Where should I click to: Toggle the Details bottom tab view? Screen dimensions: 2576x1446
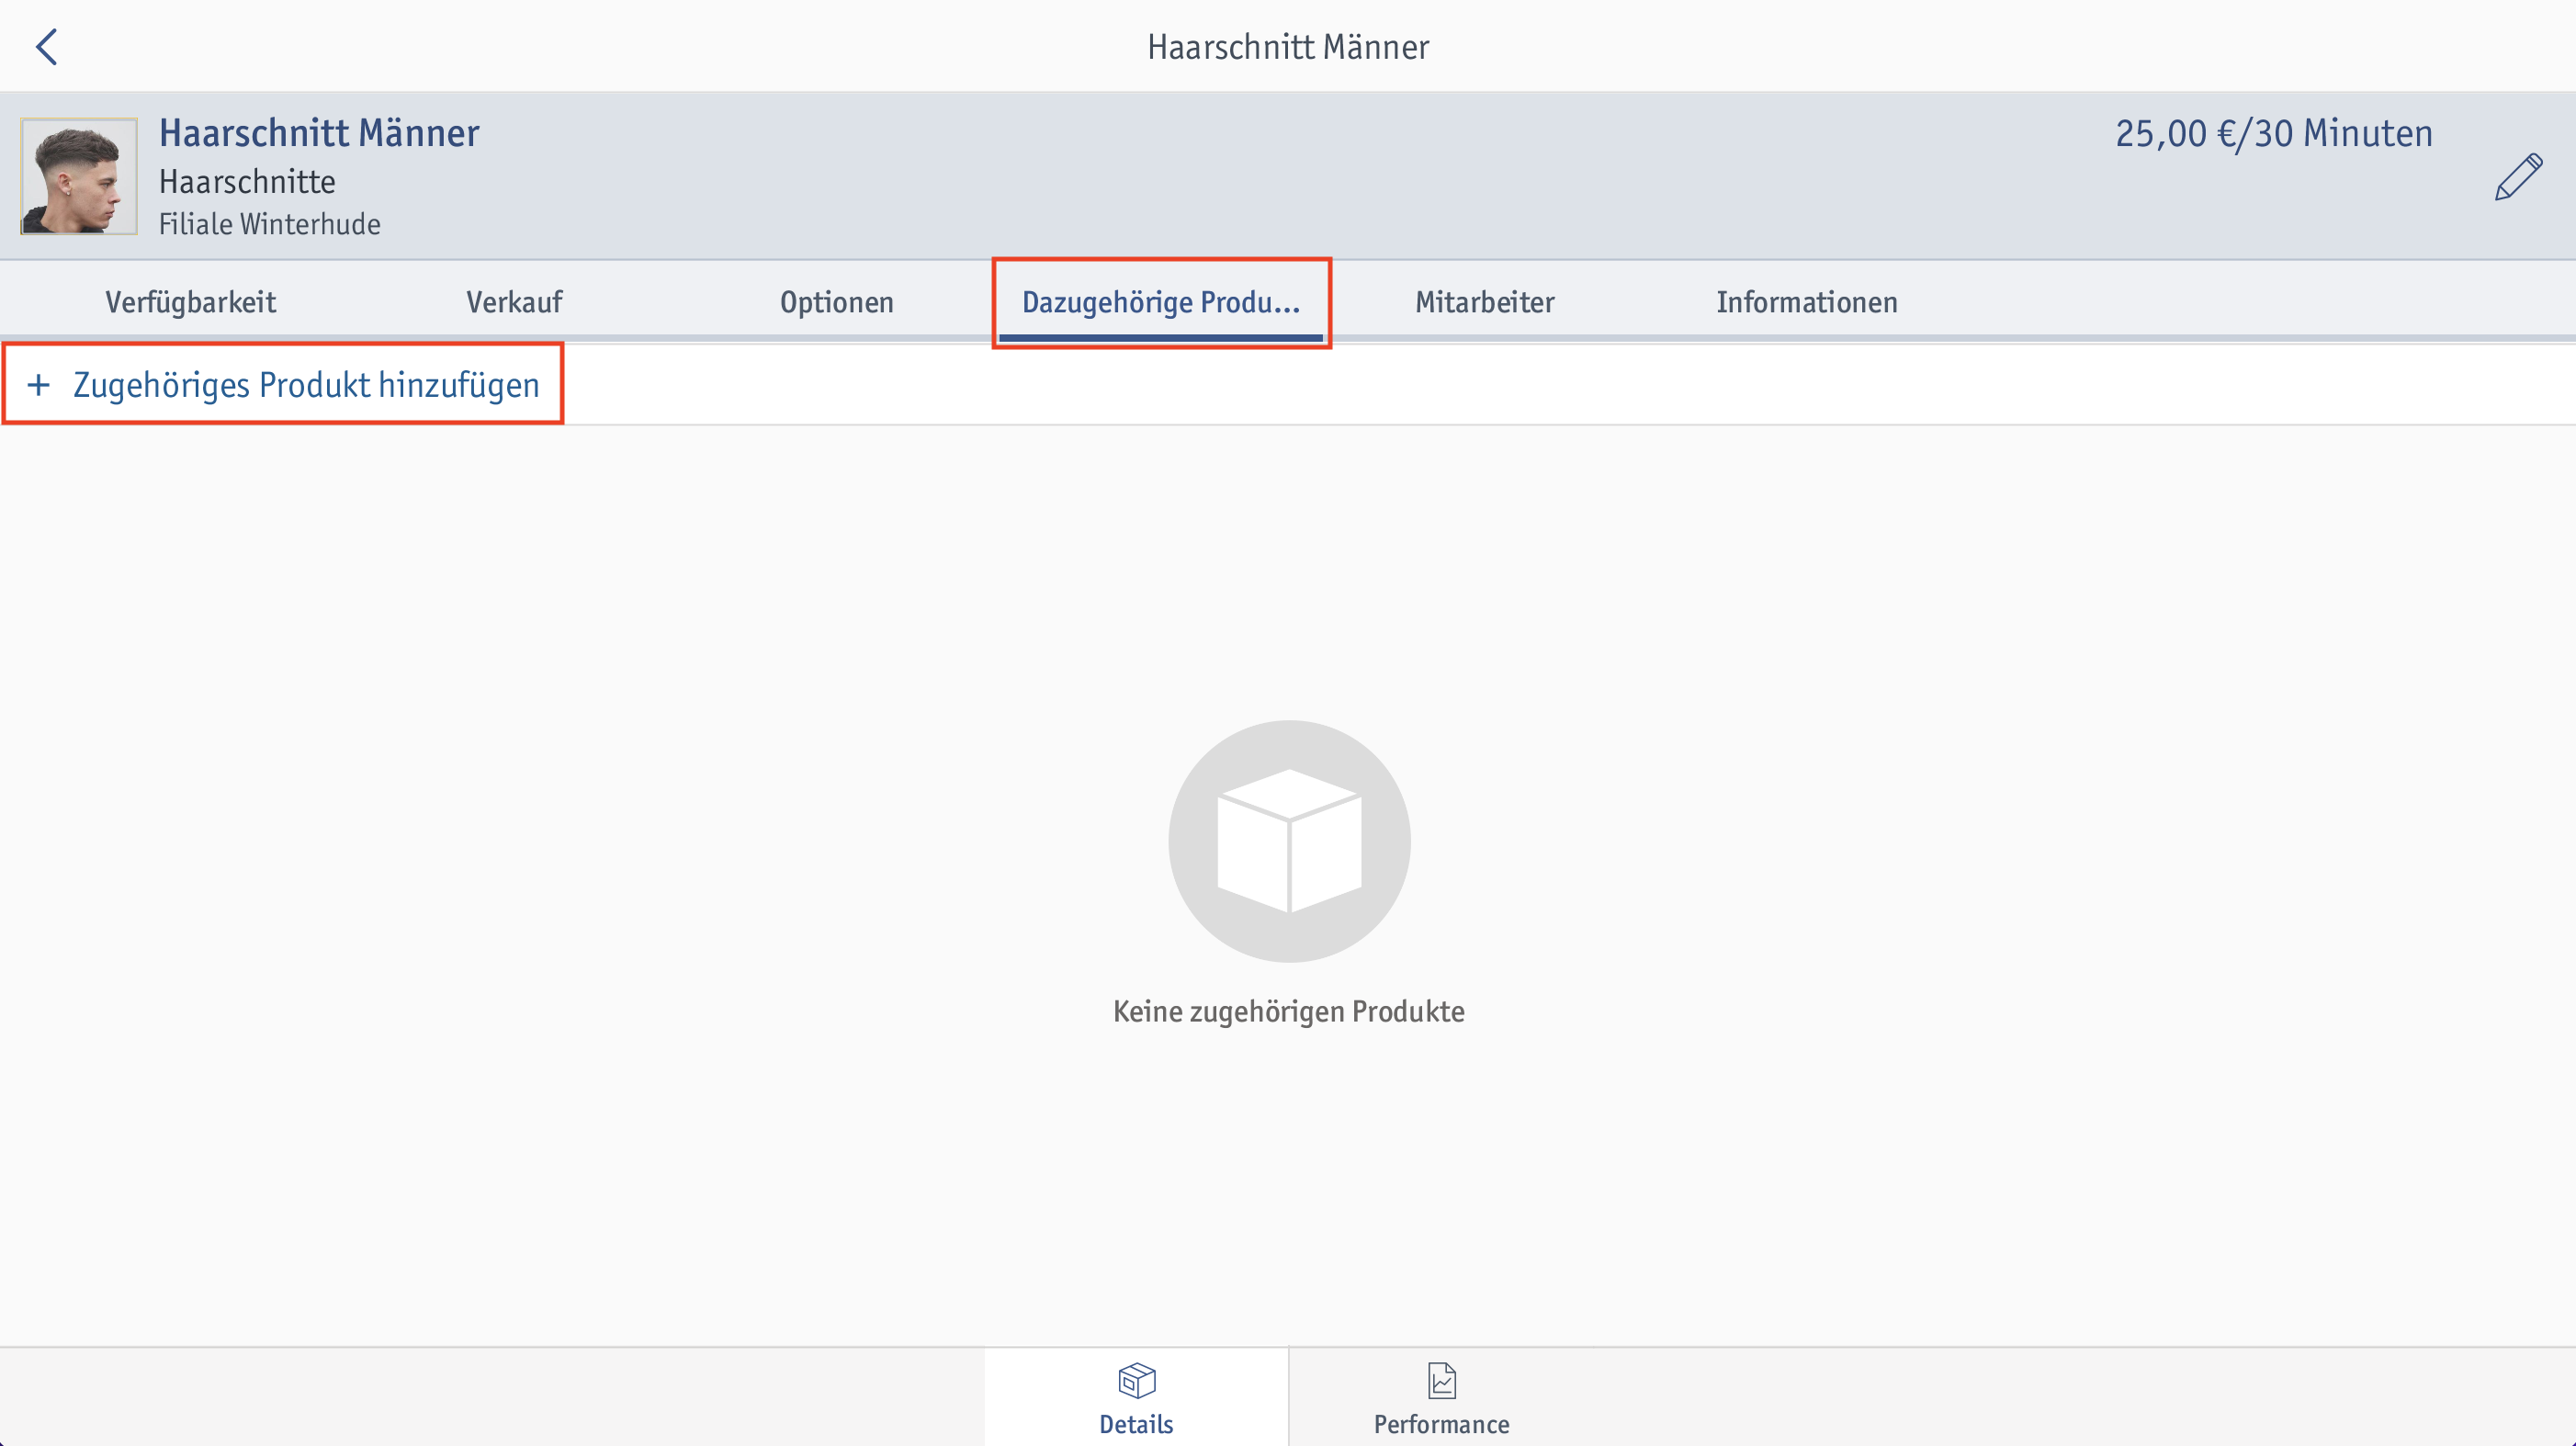click(x=1134, y=1398)
